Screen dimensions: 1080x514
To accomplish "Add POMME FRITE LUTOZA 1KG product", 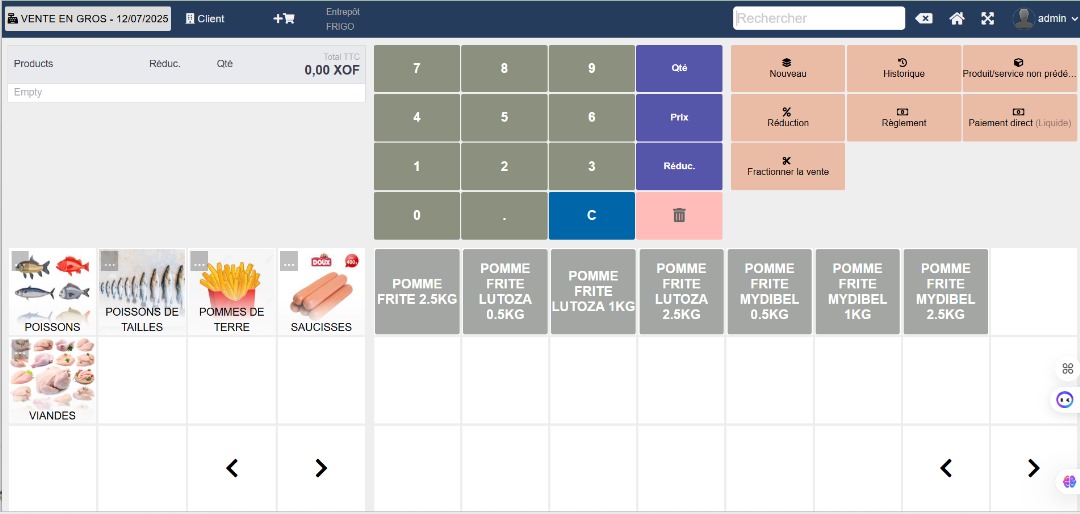I will click(593, 292).
